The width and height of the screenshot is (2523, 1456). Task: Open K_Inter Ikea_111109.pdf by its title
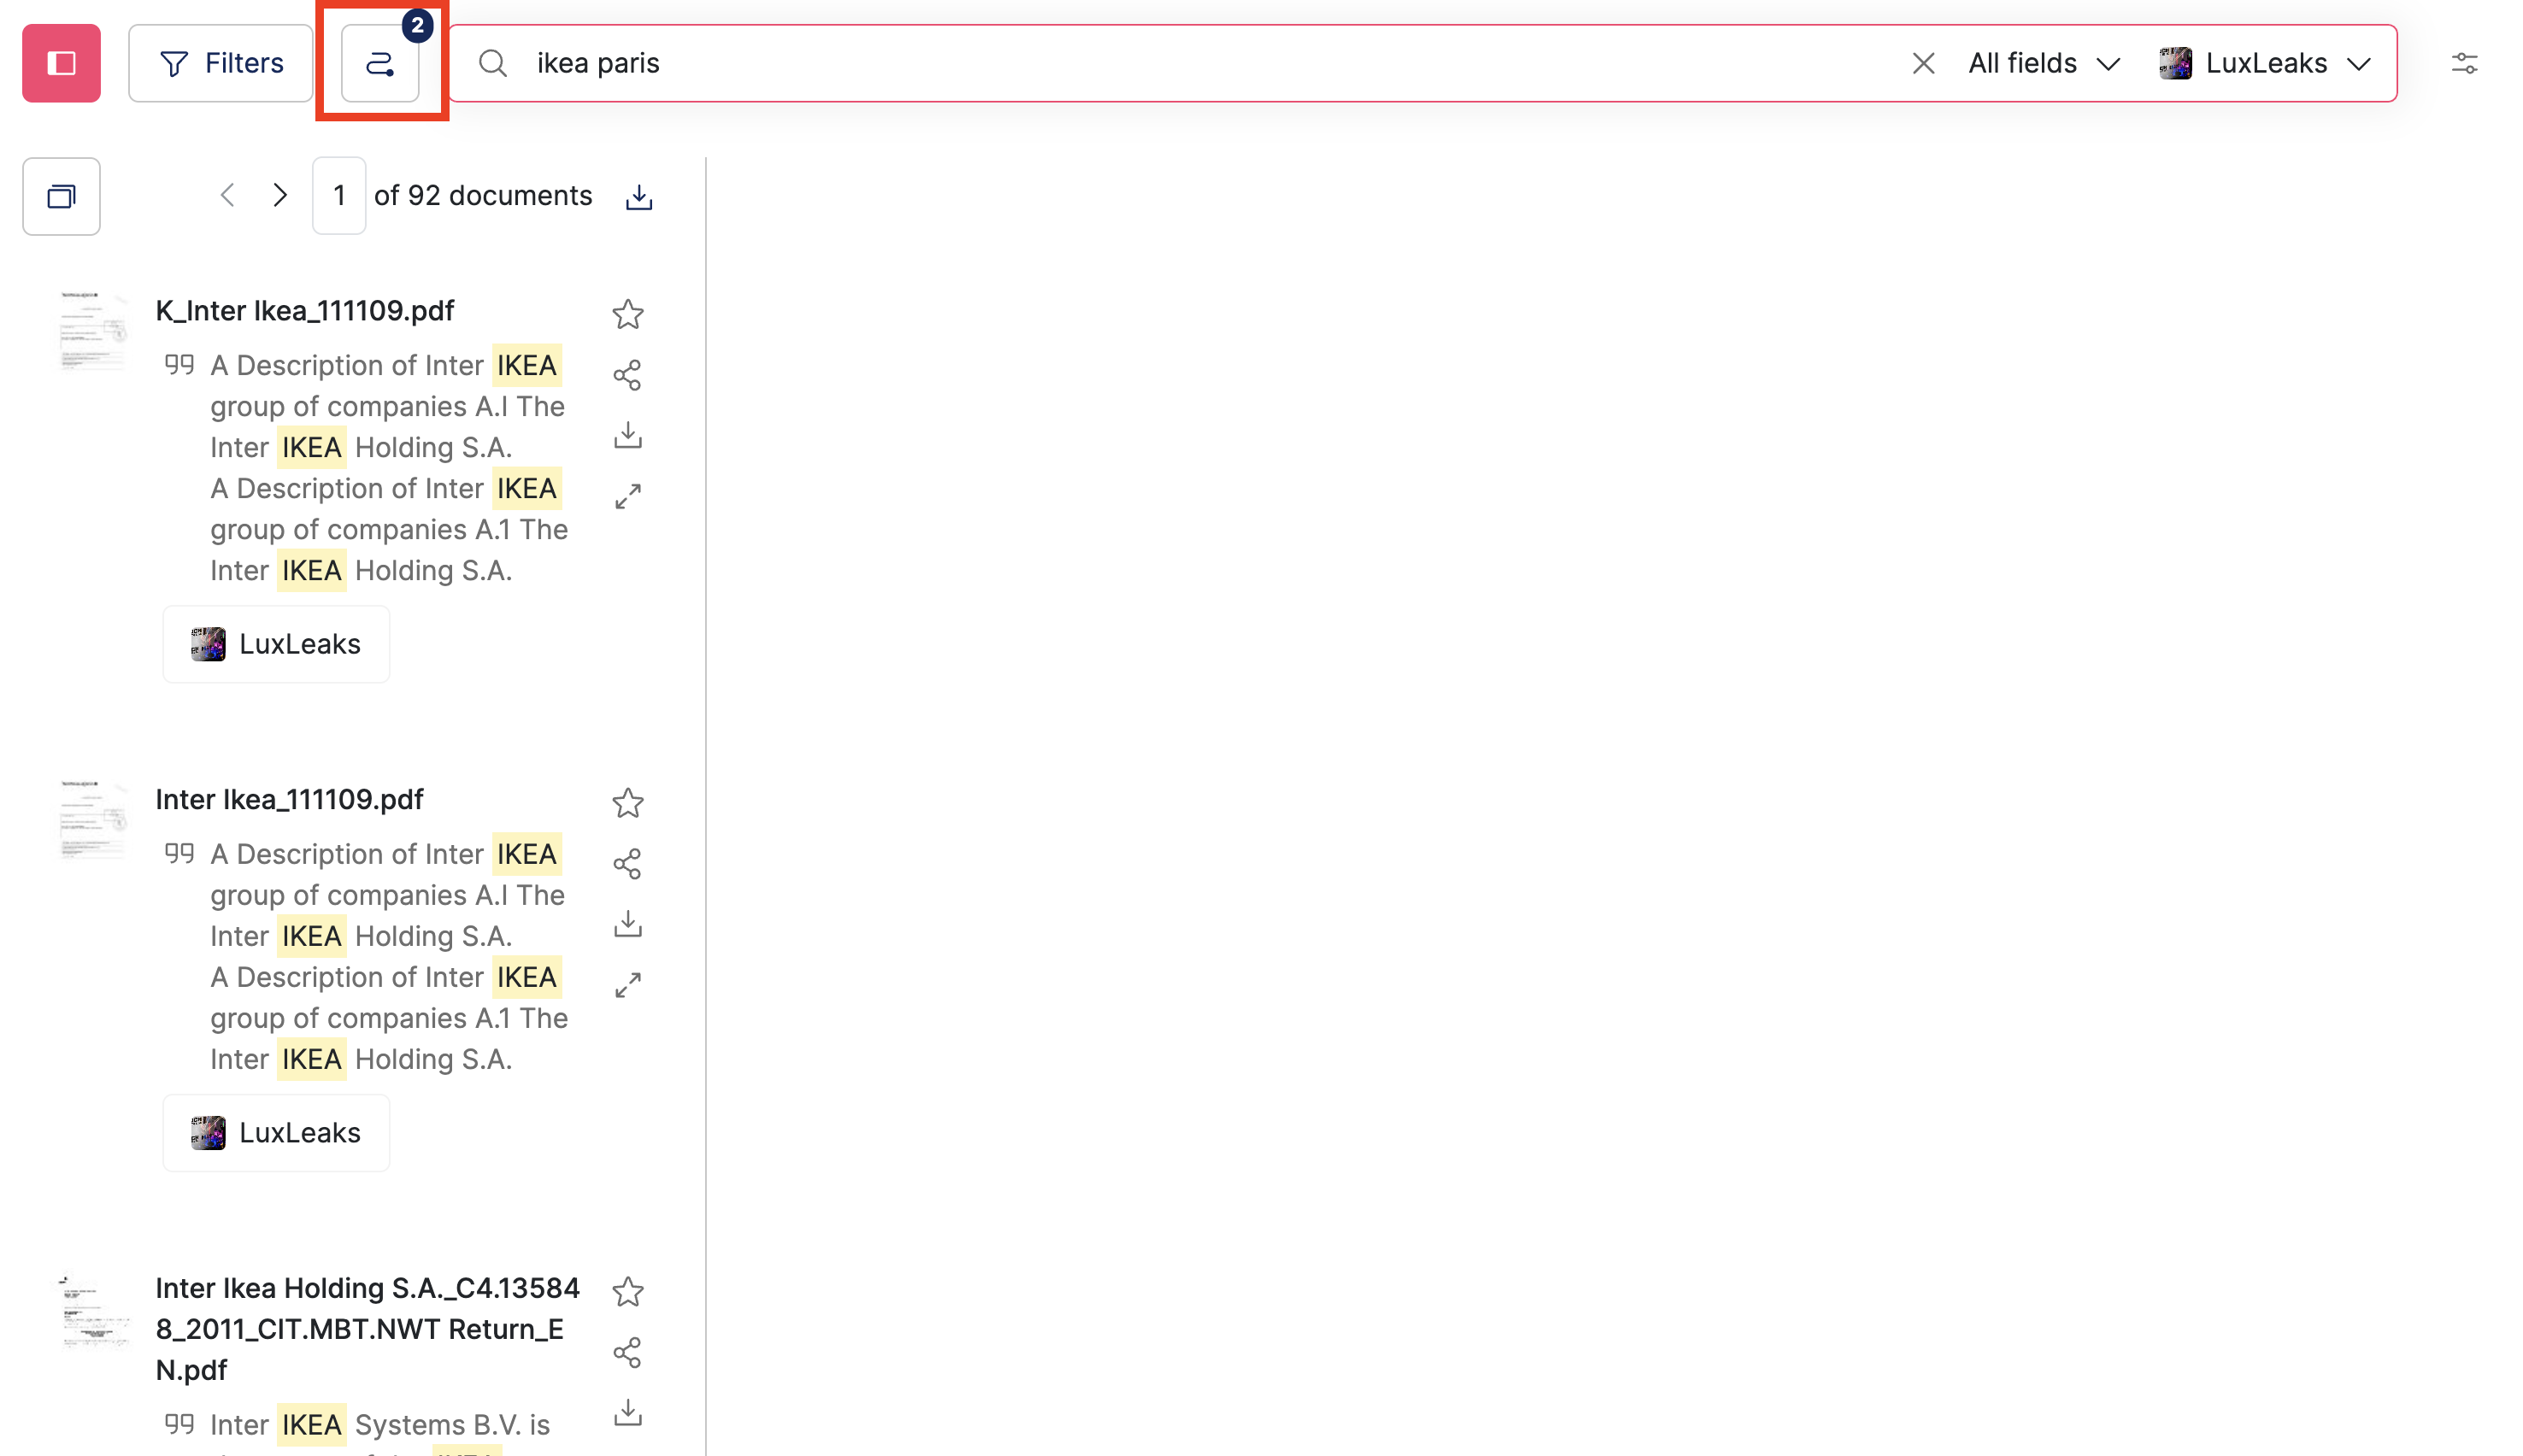(x=304, y=311)
